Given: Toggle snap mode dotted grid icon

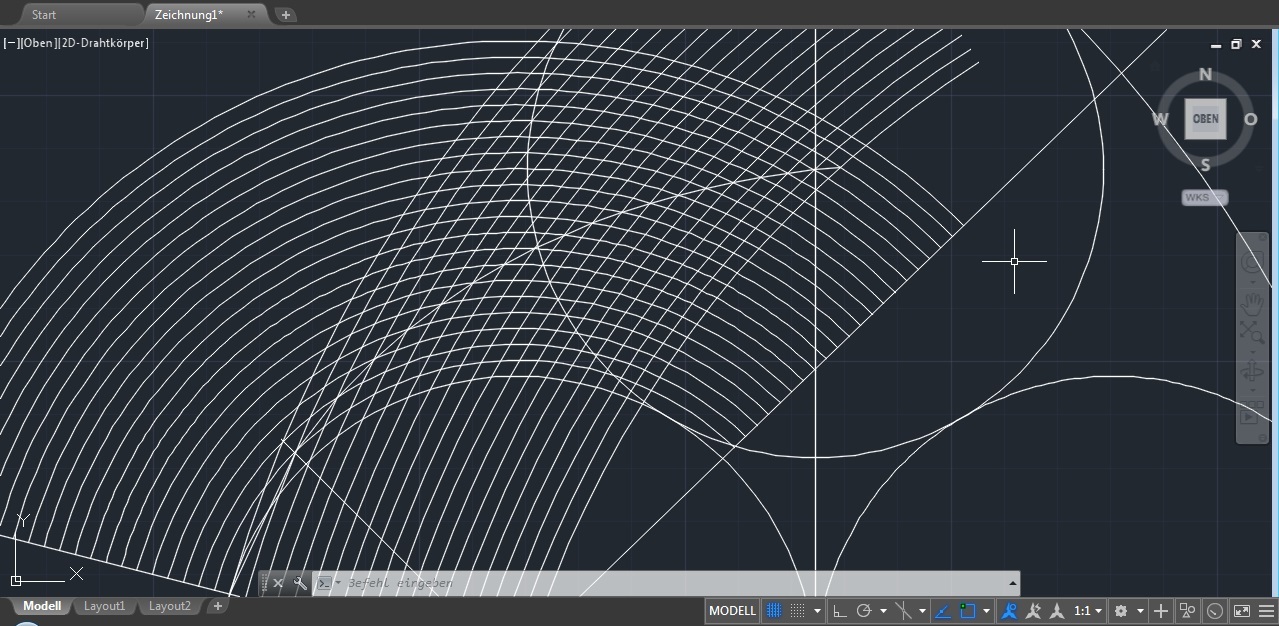Looking at the screenshot, I should click(x=797, y=611).
